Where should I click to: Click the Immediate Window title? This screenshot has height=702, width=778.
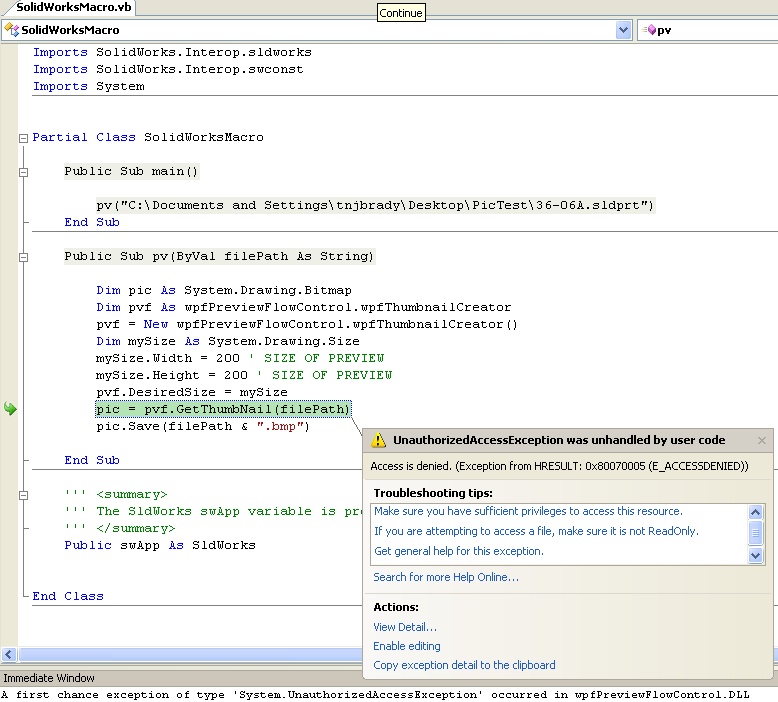coord(49,678)
